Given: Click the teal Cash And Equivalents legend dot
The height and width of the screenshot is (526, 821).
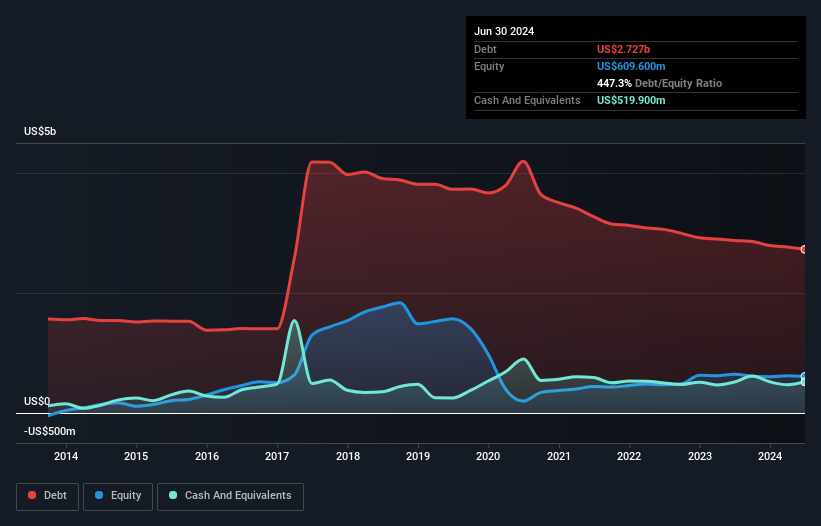Looking at the screenshot, I should point(173,495).
